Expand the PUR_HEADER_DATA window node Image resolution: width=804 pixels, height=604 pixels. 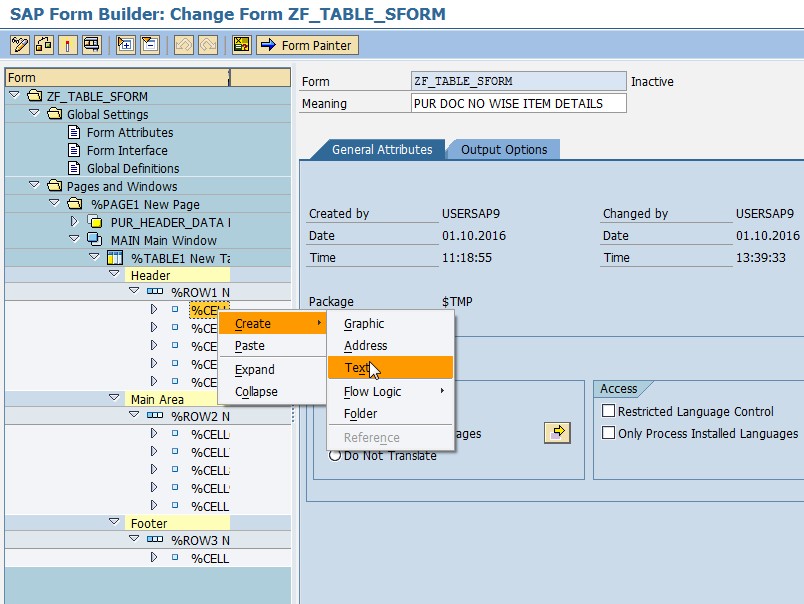pyautogui.click(x=74, y=222)
